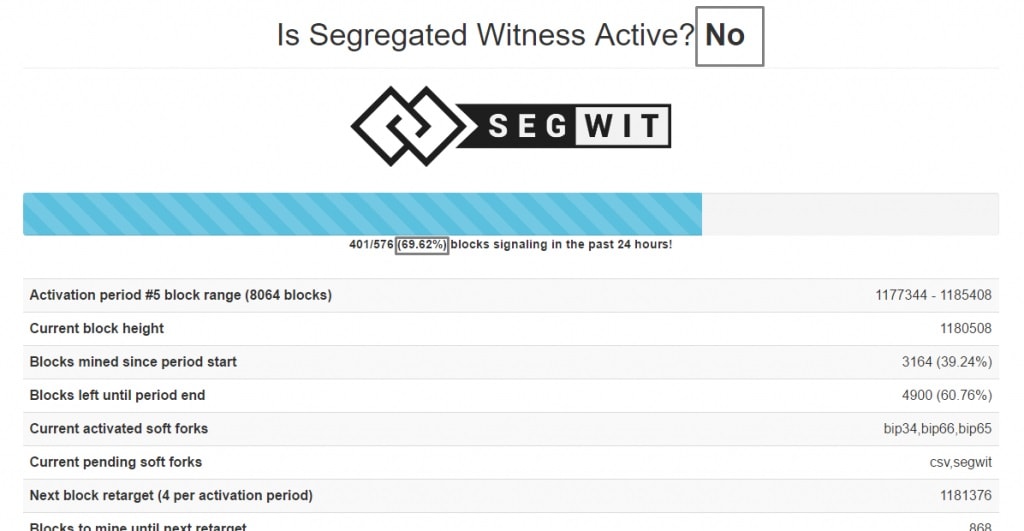Image resolution: width=1024 pixels, height=531 pixels.
Task: Select the "Current block height" row label
Action: 97,328
